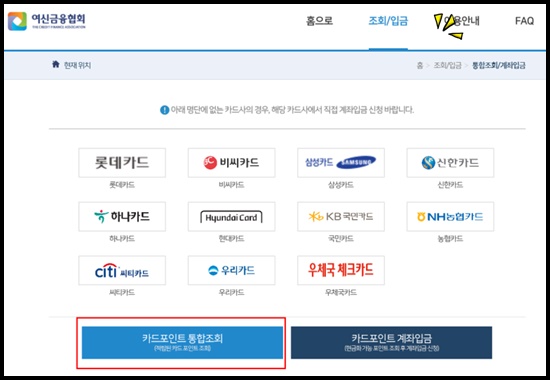Click the 삼성카드 caption text
550x380 pixels.
pyautogui.click(x=341, y=185)
